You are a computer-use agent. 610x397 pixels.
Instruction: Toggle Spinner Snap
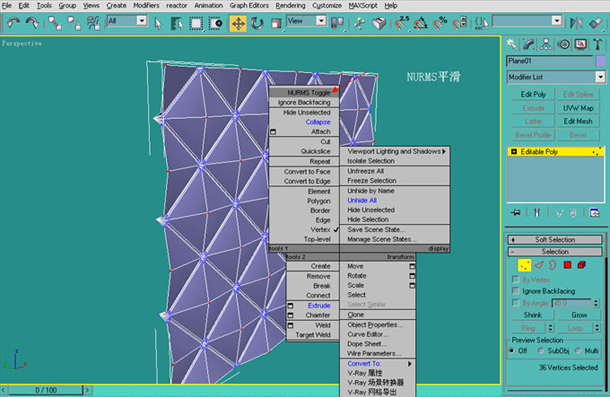click(459, 23)
